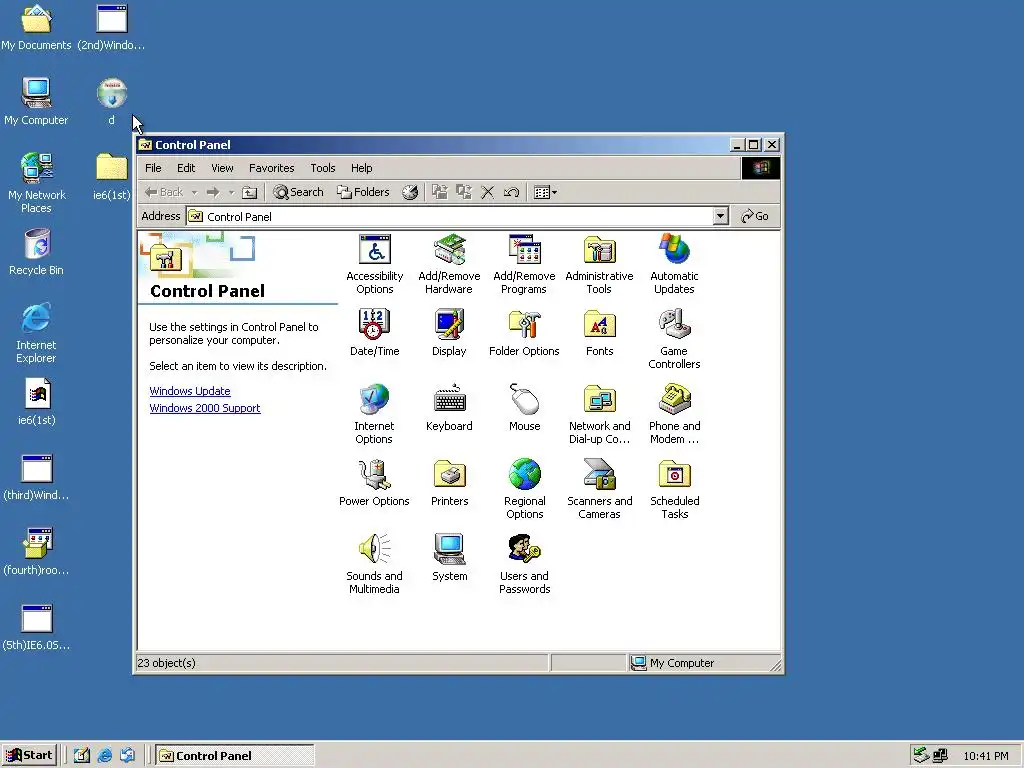
Task: Click the Forward arrow button
Action: click(213, 192)
